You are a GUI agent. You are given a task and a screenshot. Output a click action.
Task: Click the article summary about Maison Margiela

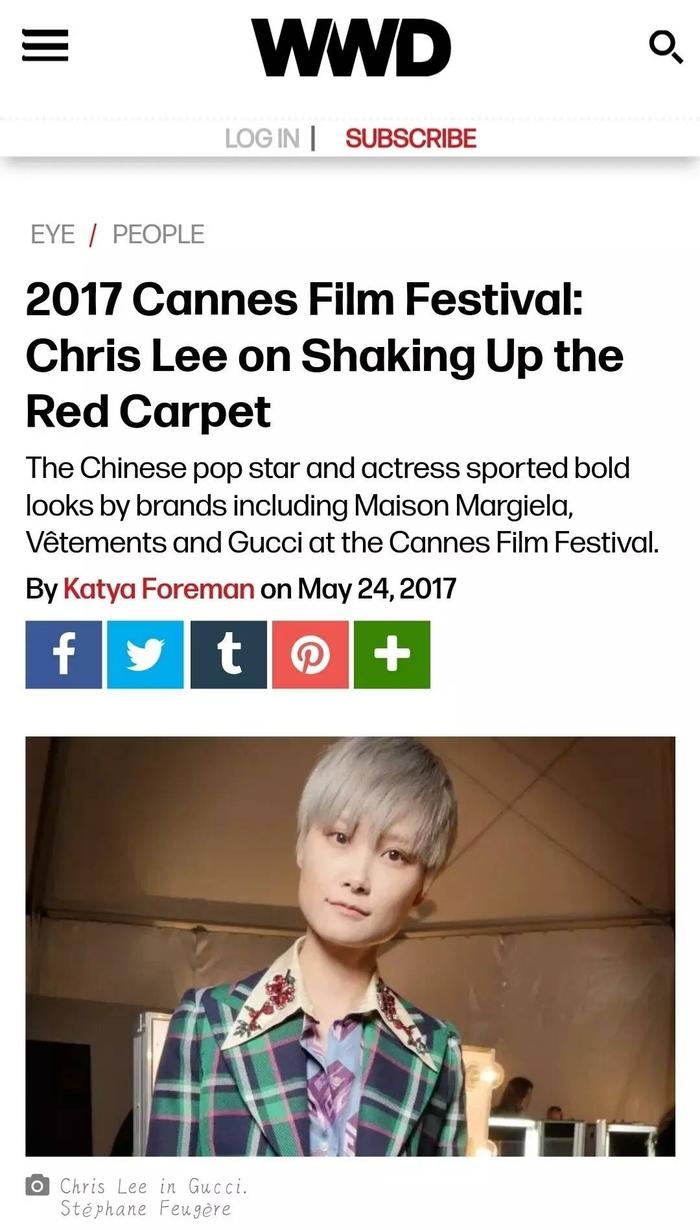tap(343, 506)
